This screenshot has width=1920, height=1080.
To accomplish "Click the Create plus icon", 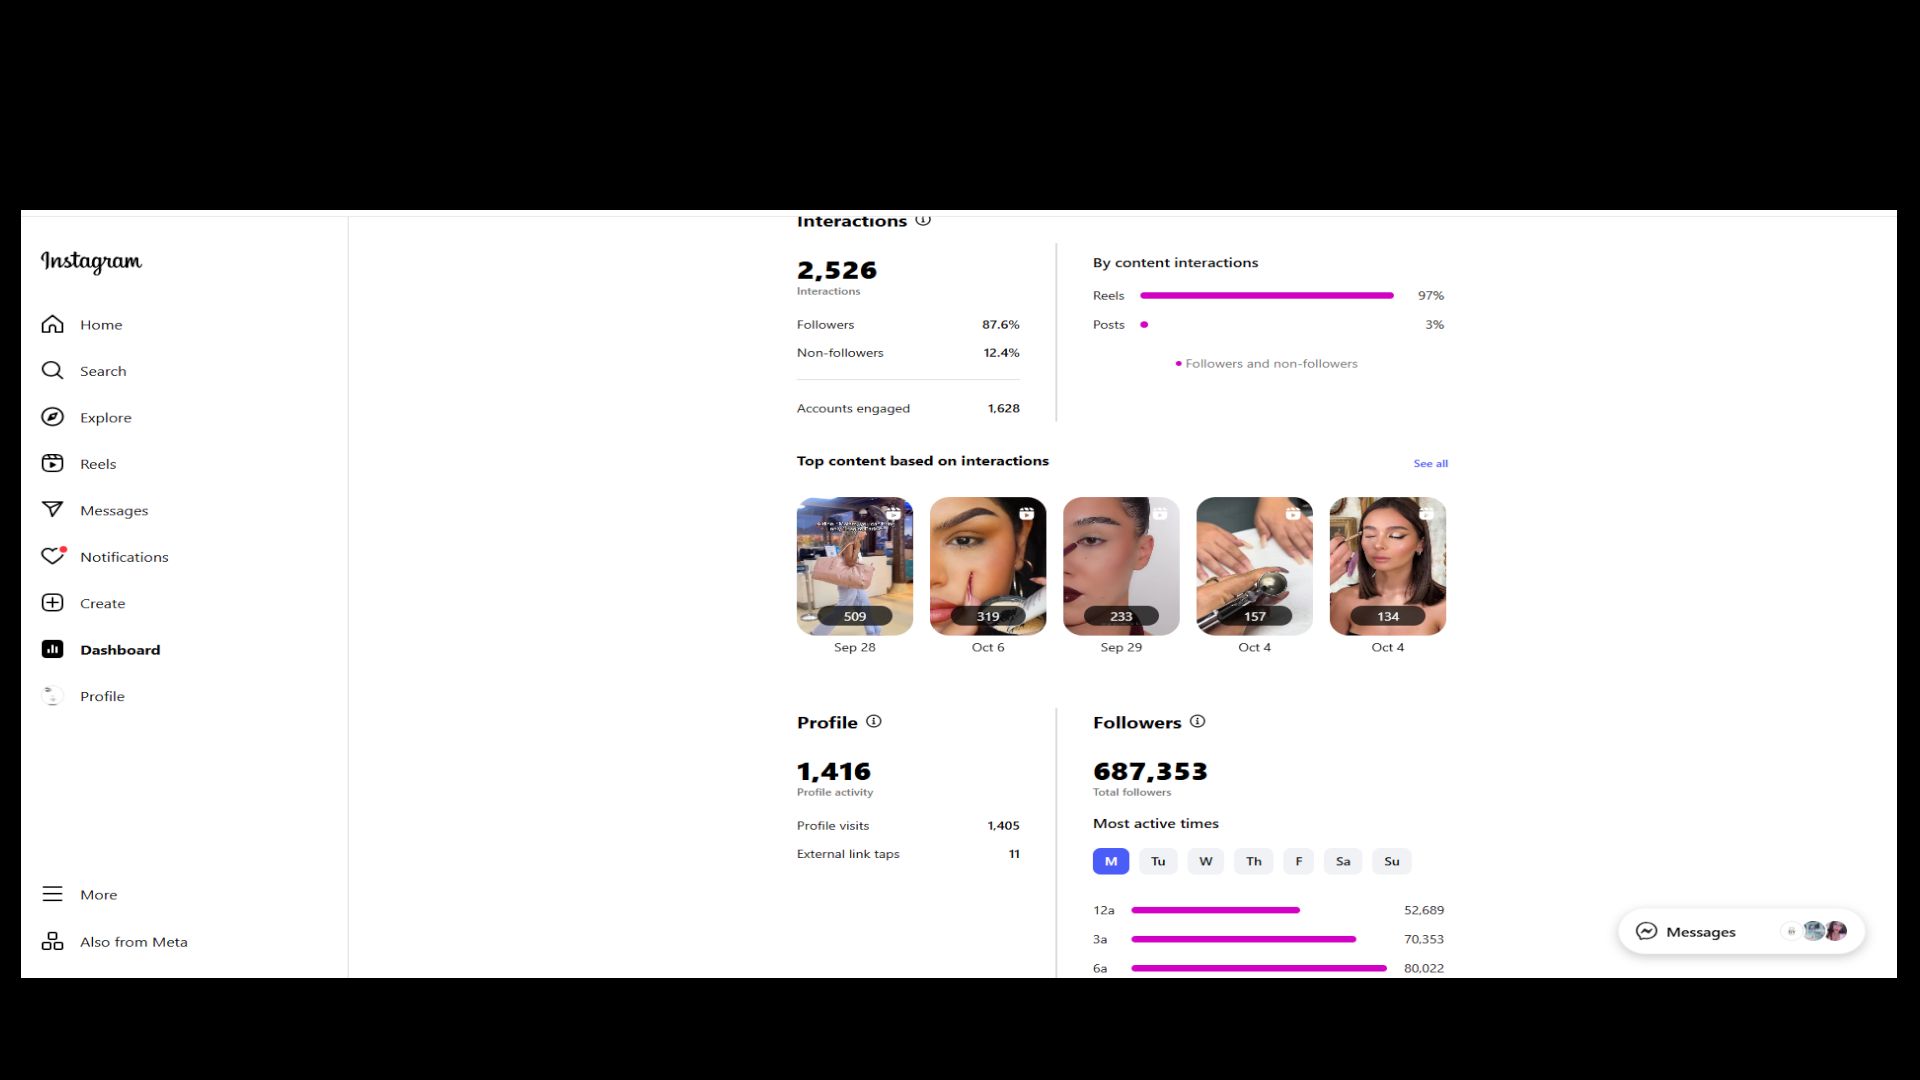I will pos(52,603).
